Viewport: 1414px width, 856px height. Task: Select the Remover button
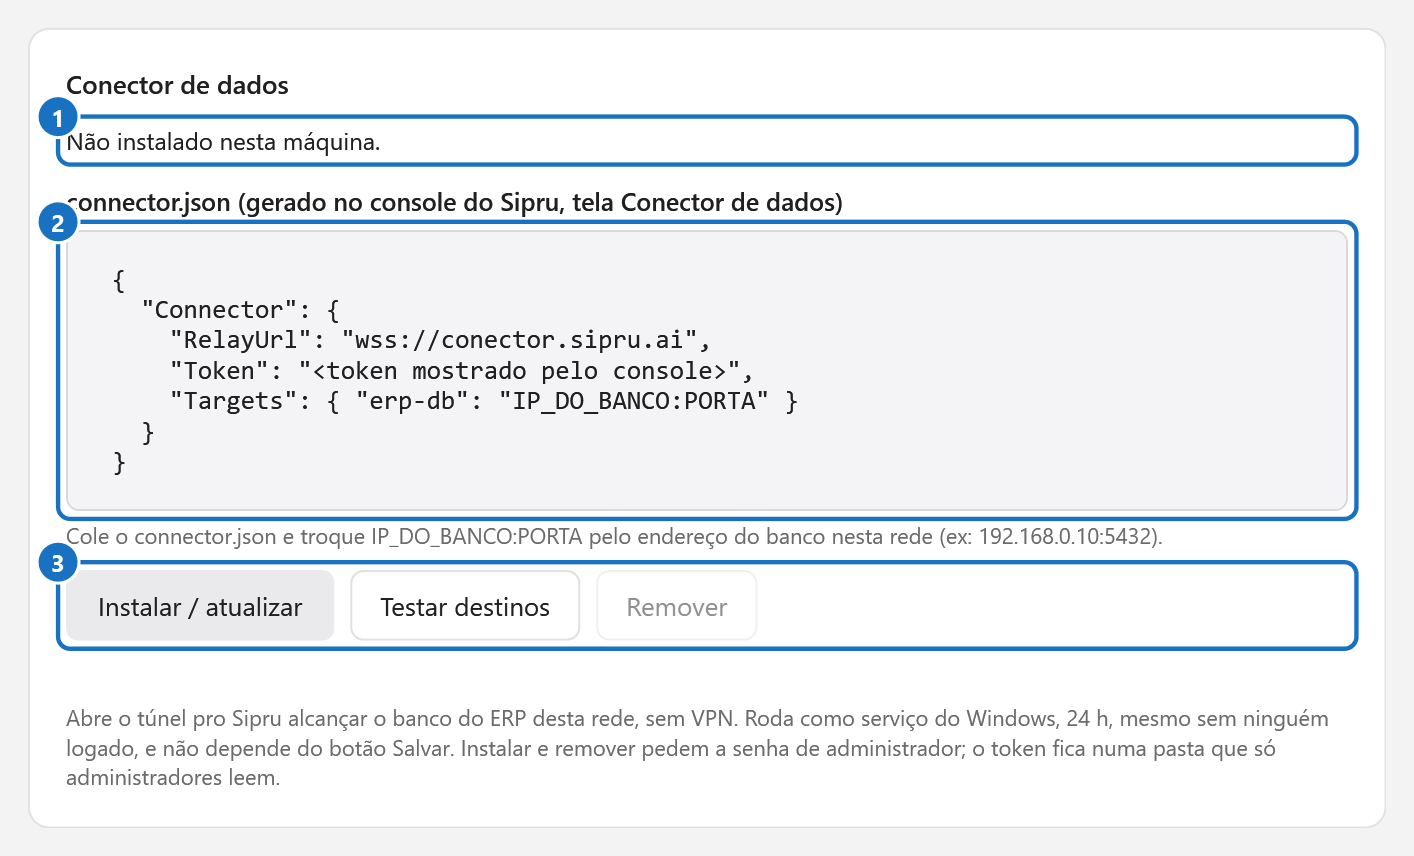point(677,606)
